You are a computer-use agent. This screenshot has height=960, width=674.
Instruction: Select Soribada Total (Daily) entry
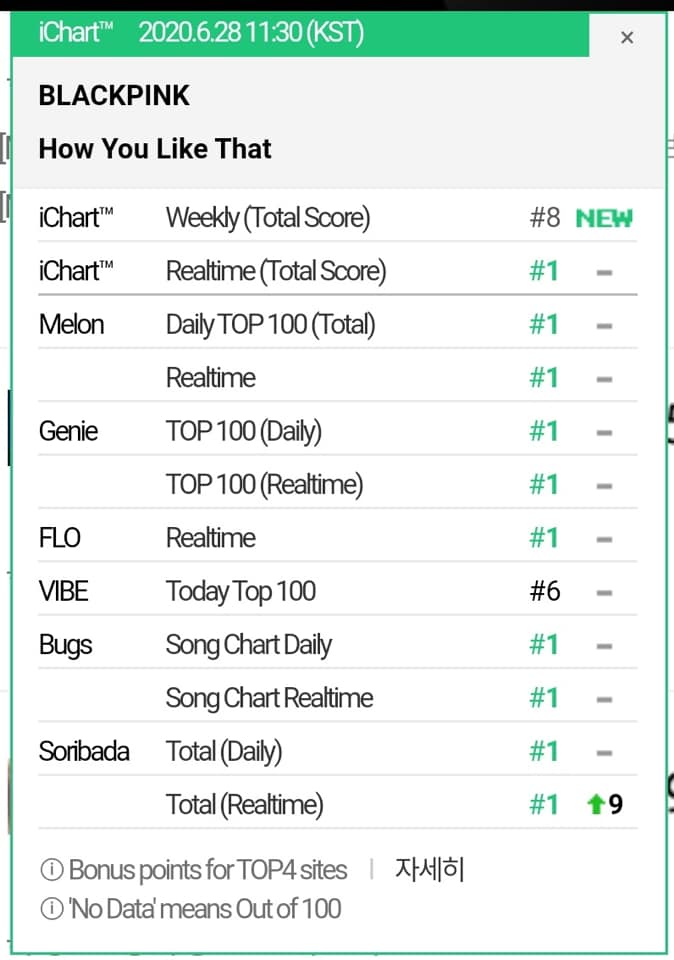(224, 751)
